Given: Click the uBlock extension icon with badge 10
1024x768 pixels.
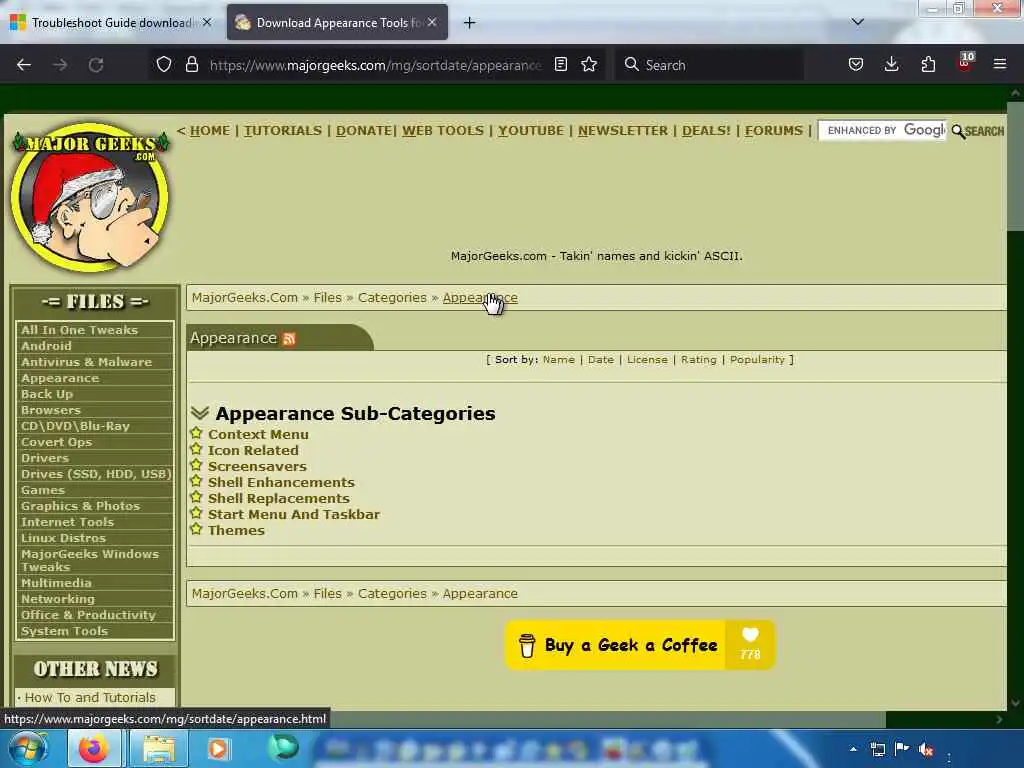Looking at the screenshot, I should pos(965,63).
